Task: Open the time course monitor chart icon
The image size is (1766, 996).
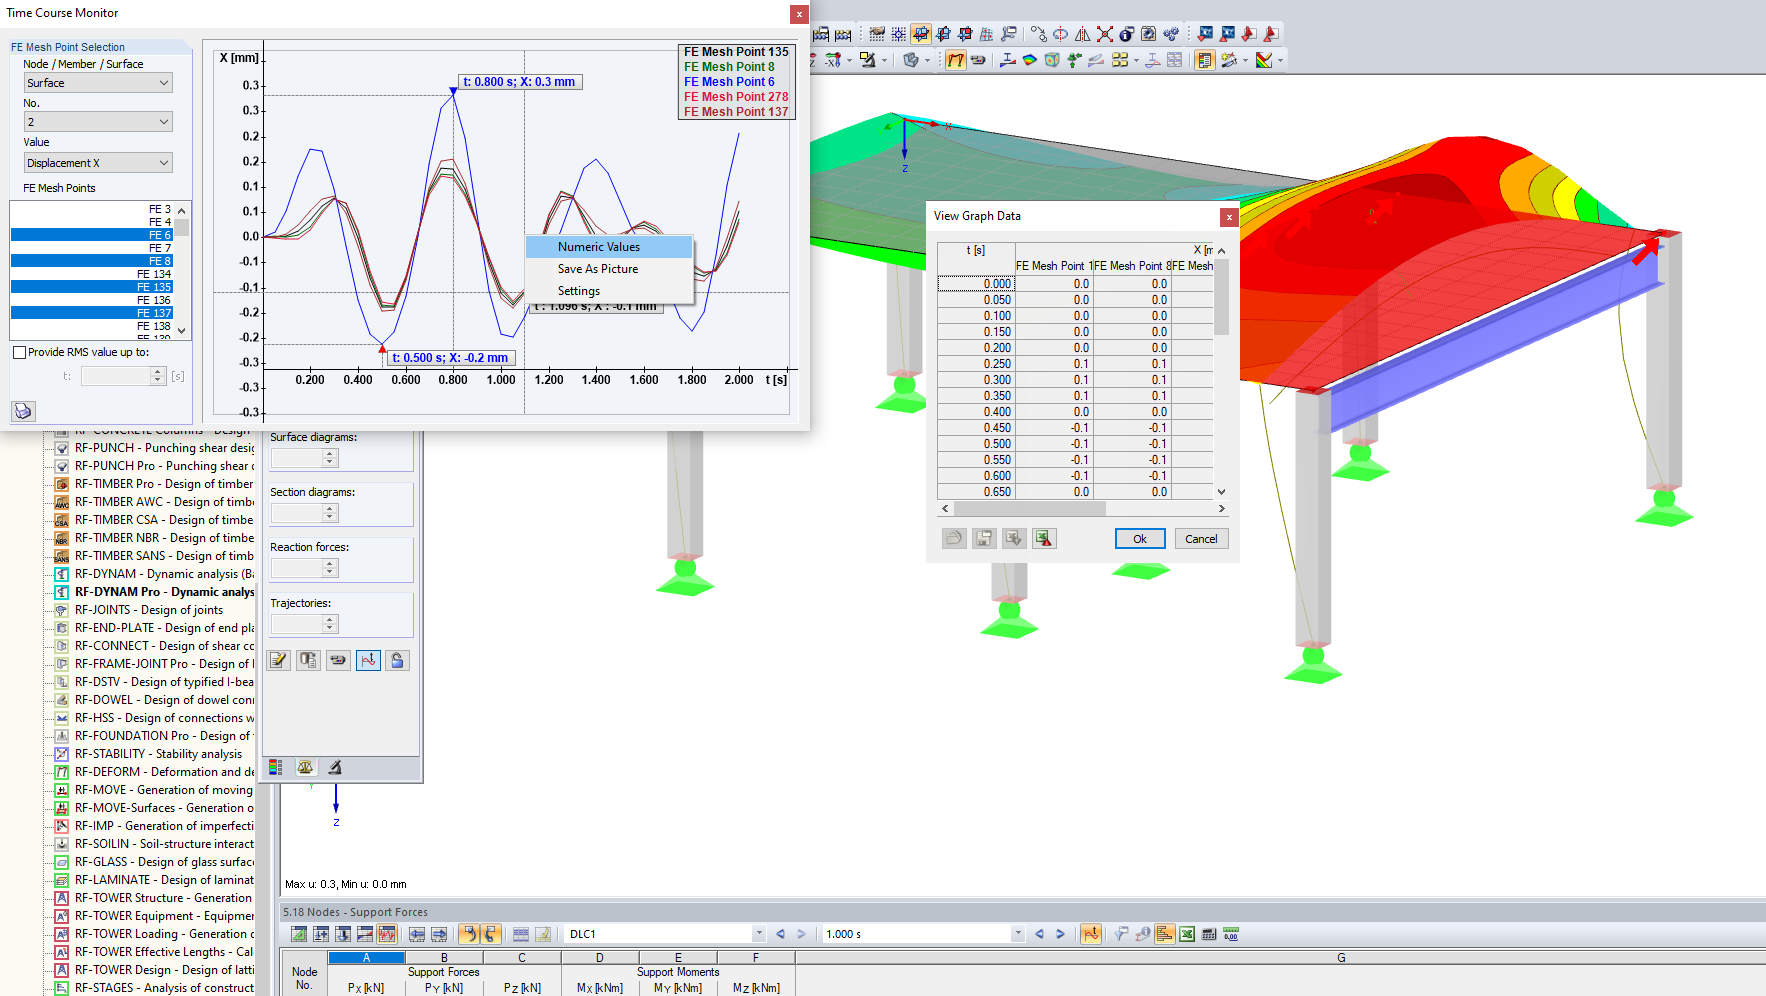Action: 368,660
